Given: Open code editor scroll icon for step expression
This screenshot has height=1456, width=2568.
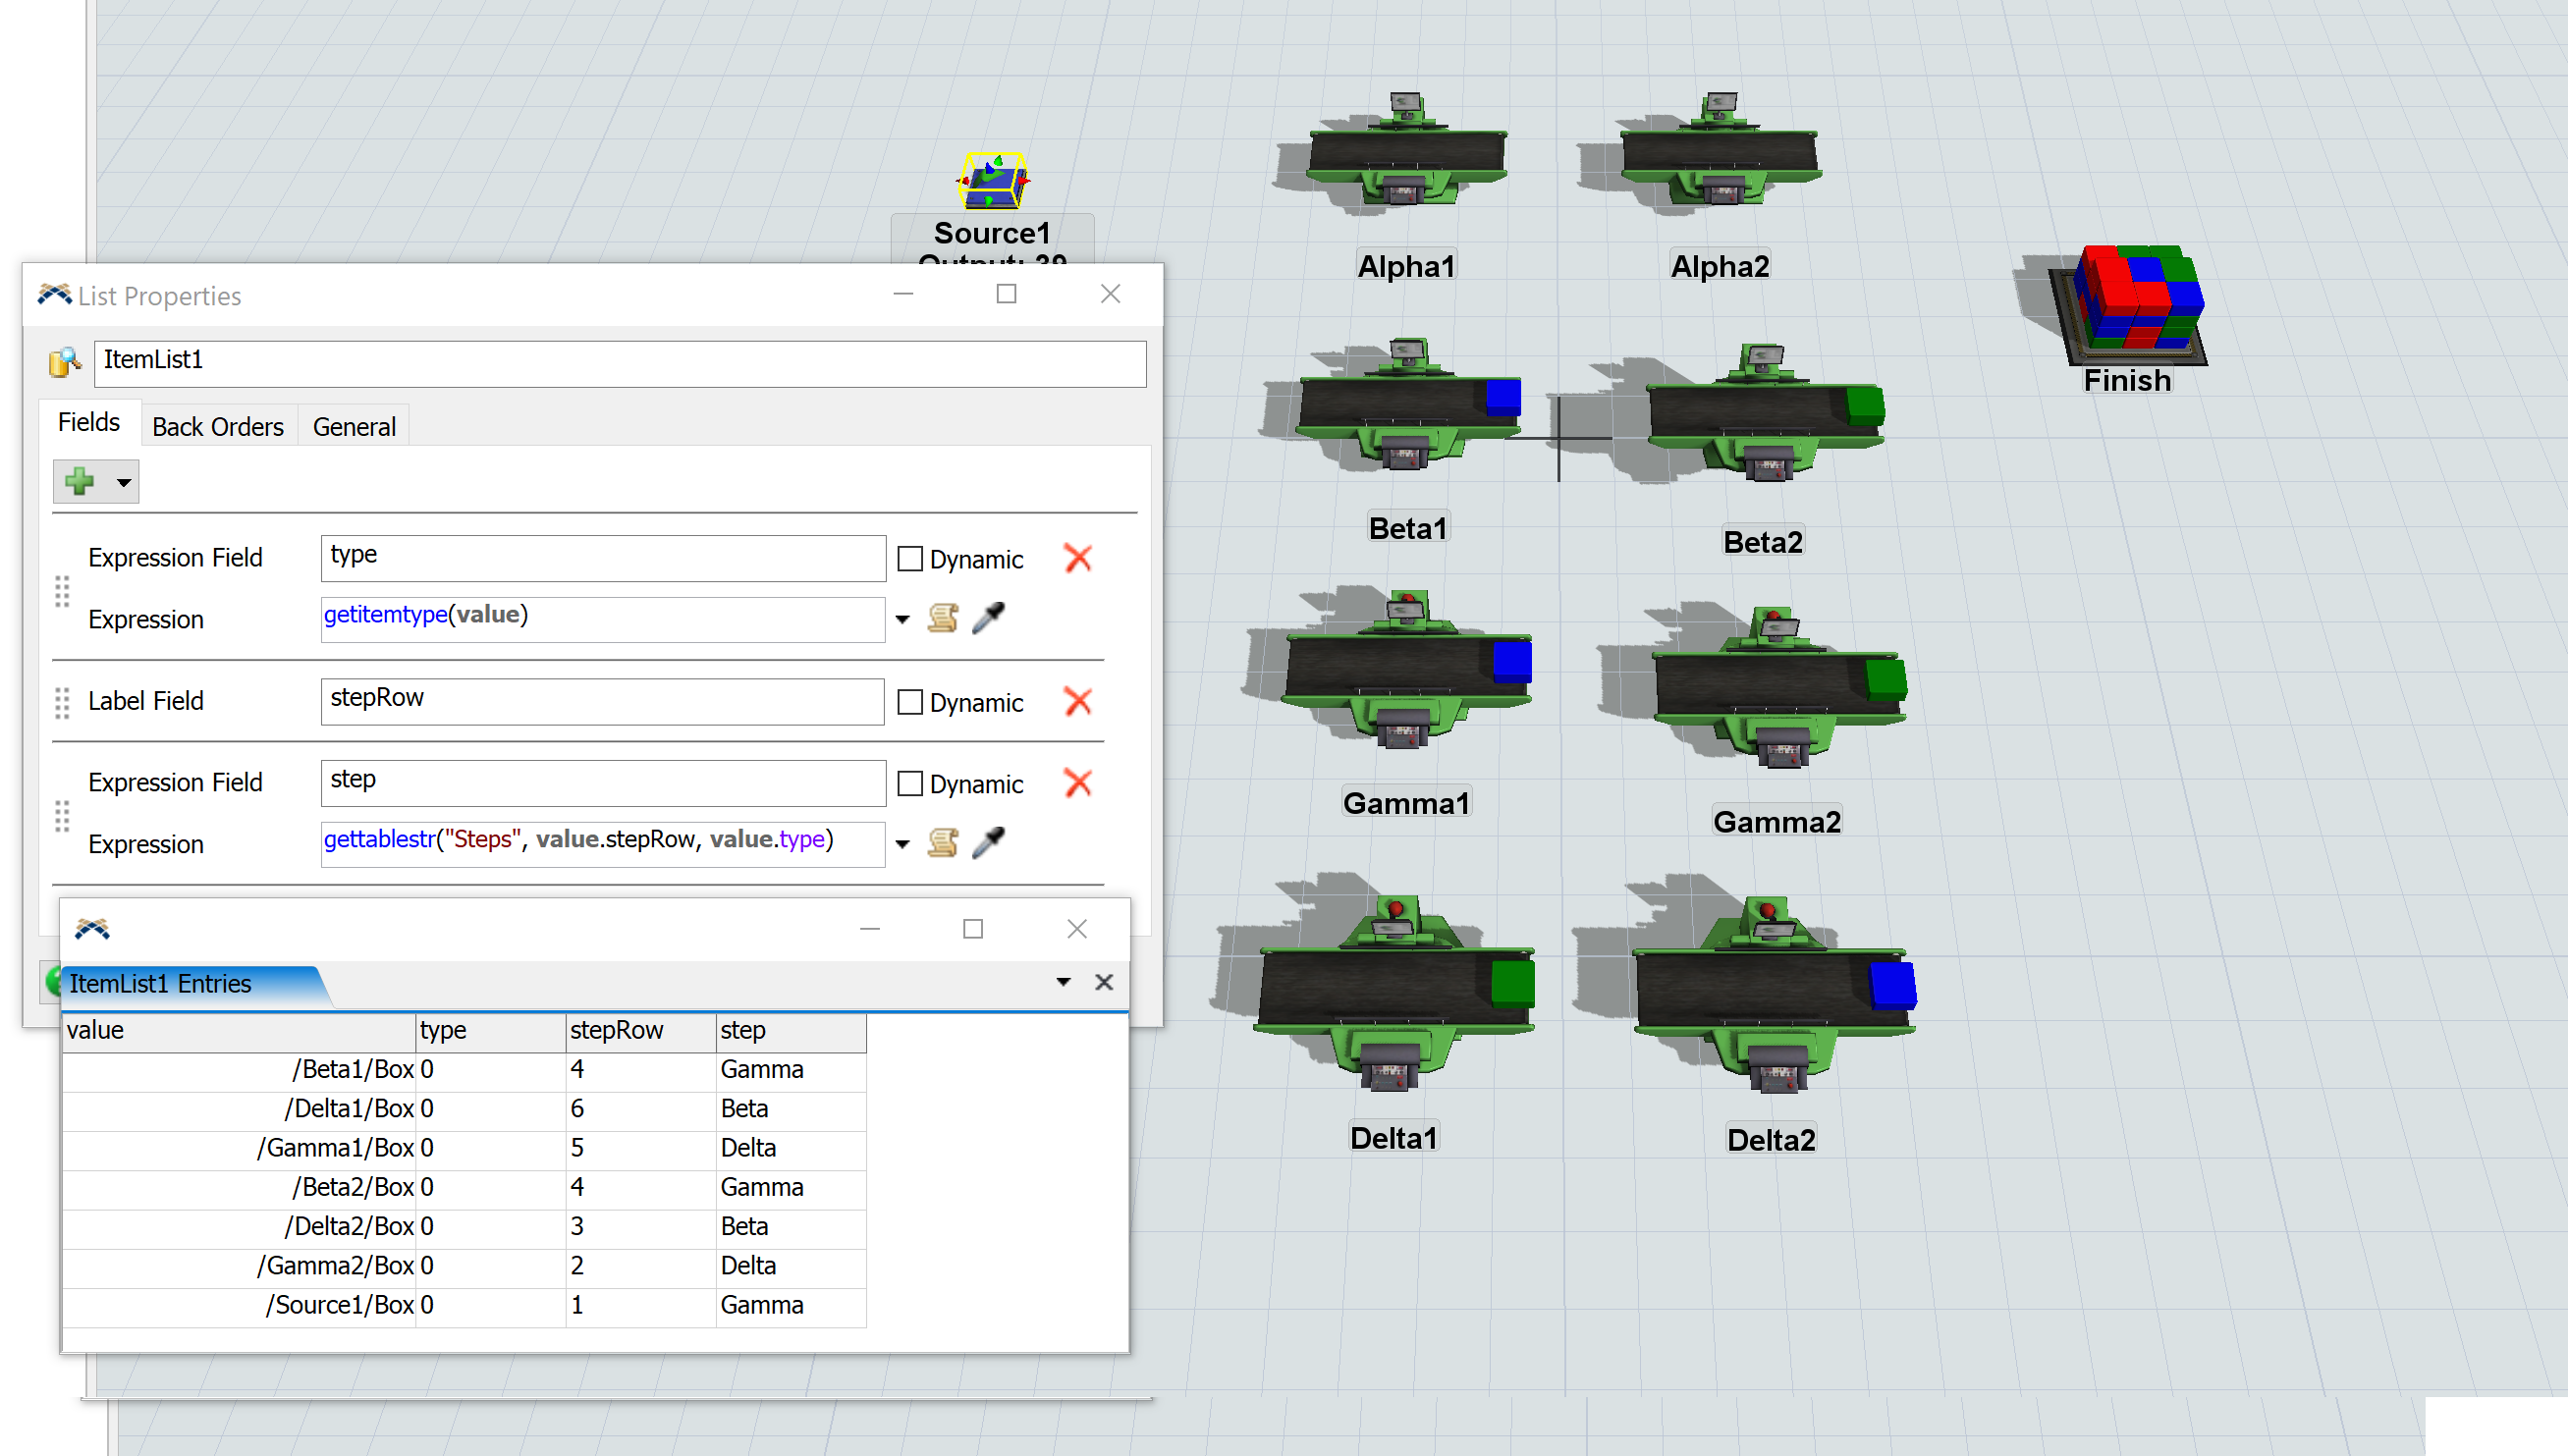Looking at the screenshot, I should point(942,843).
